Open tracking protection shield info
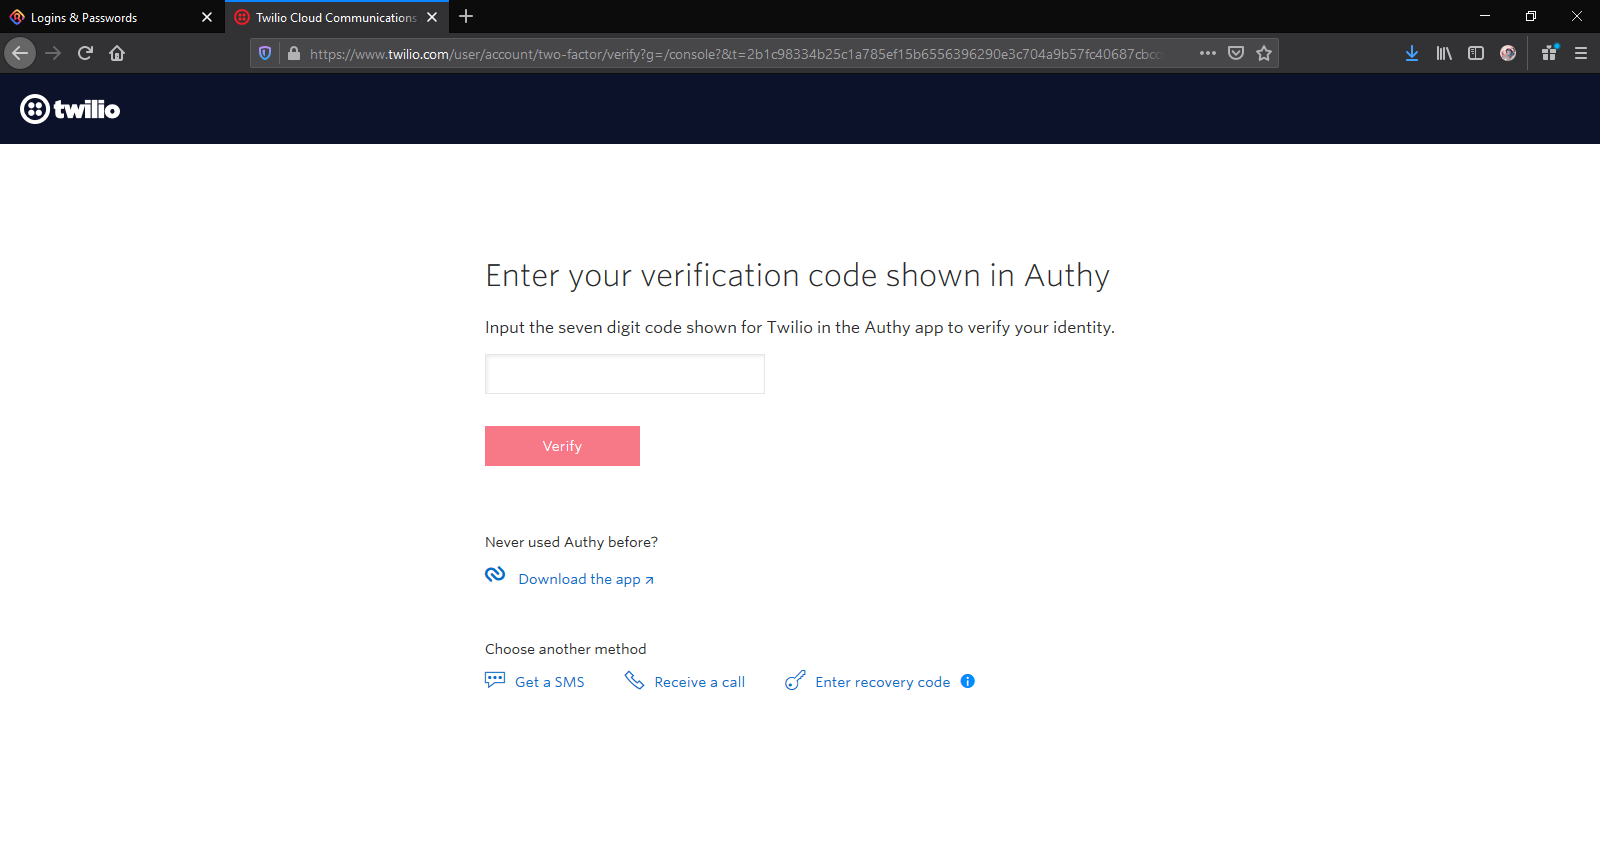 pyautogui.click(x=265, y=53)
